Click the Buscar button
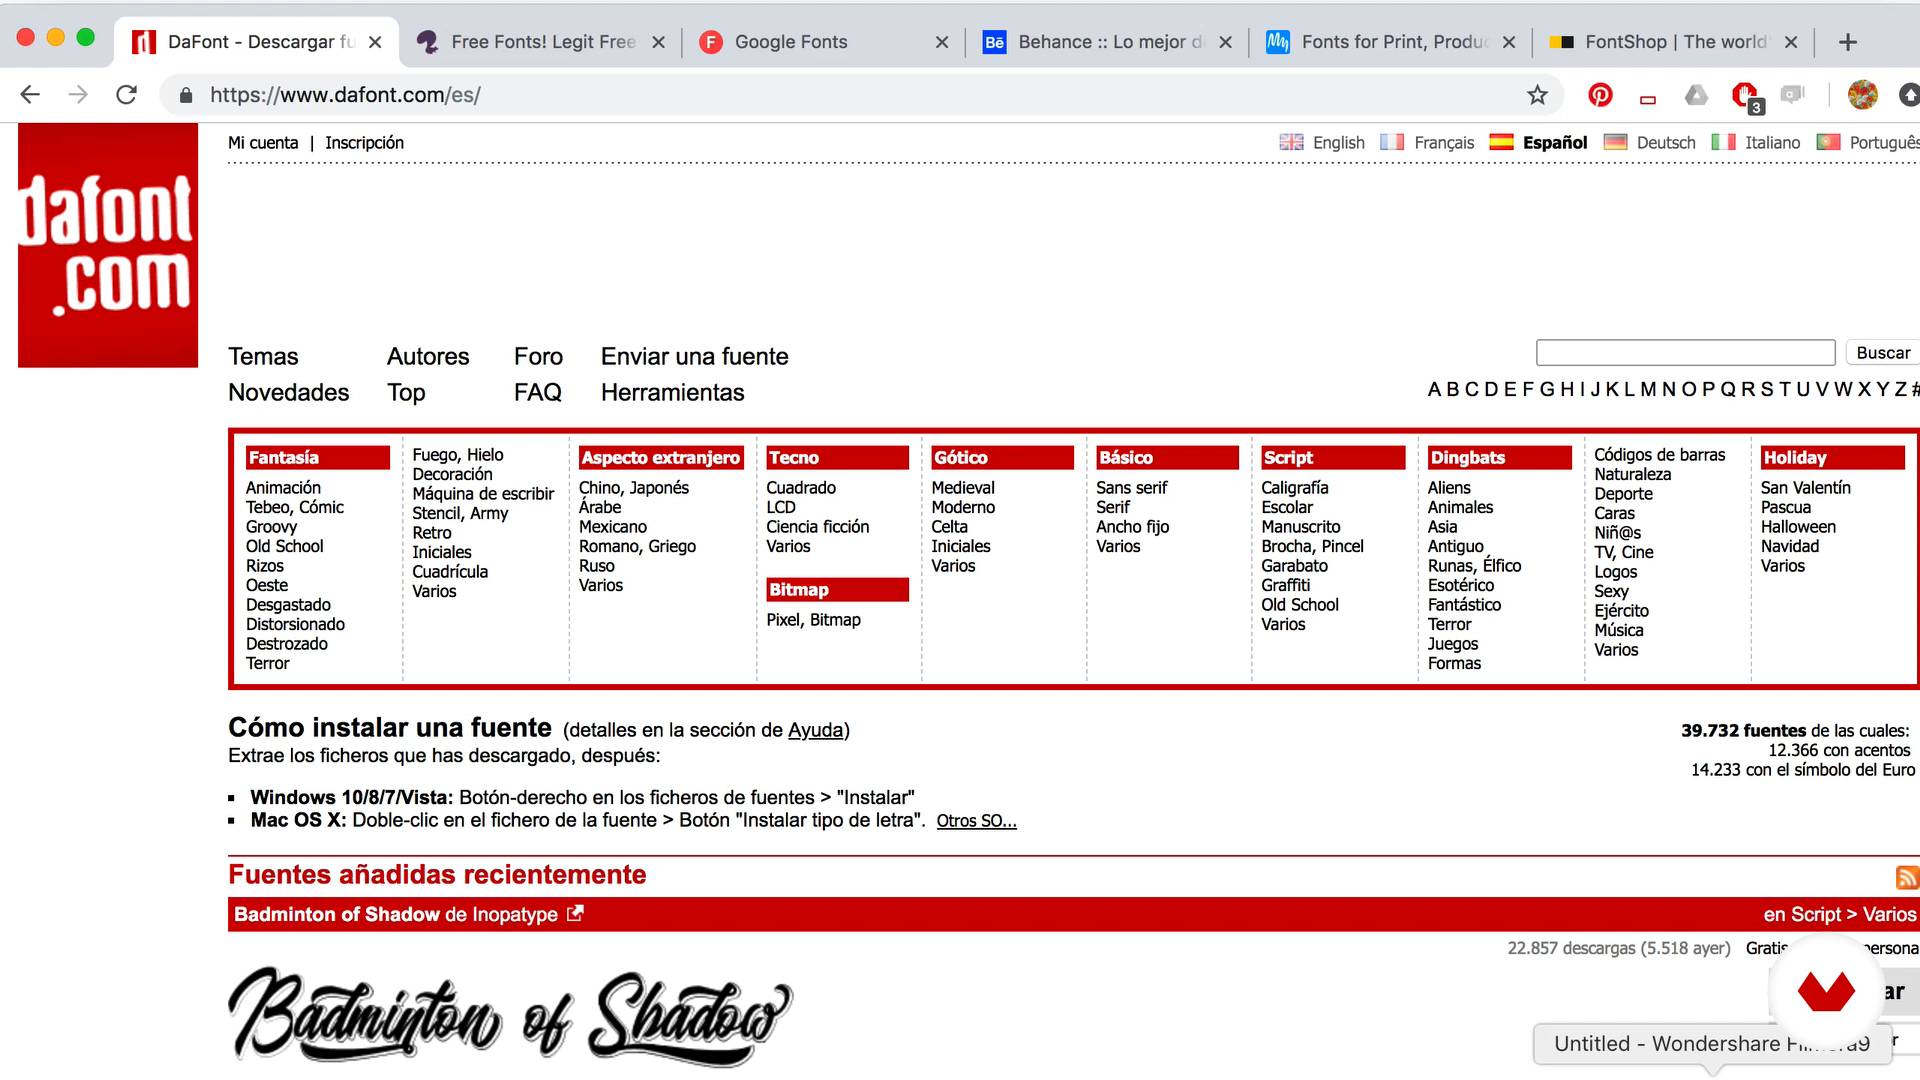1920x1080 pixels. point(1883,352)
